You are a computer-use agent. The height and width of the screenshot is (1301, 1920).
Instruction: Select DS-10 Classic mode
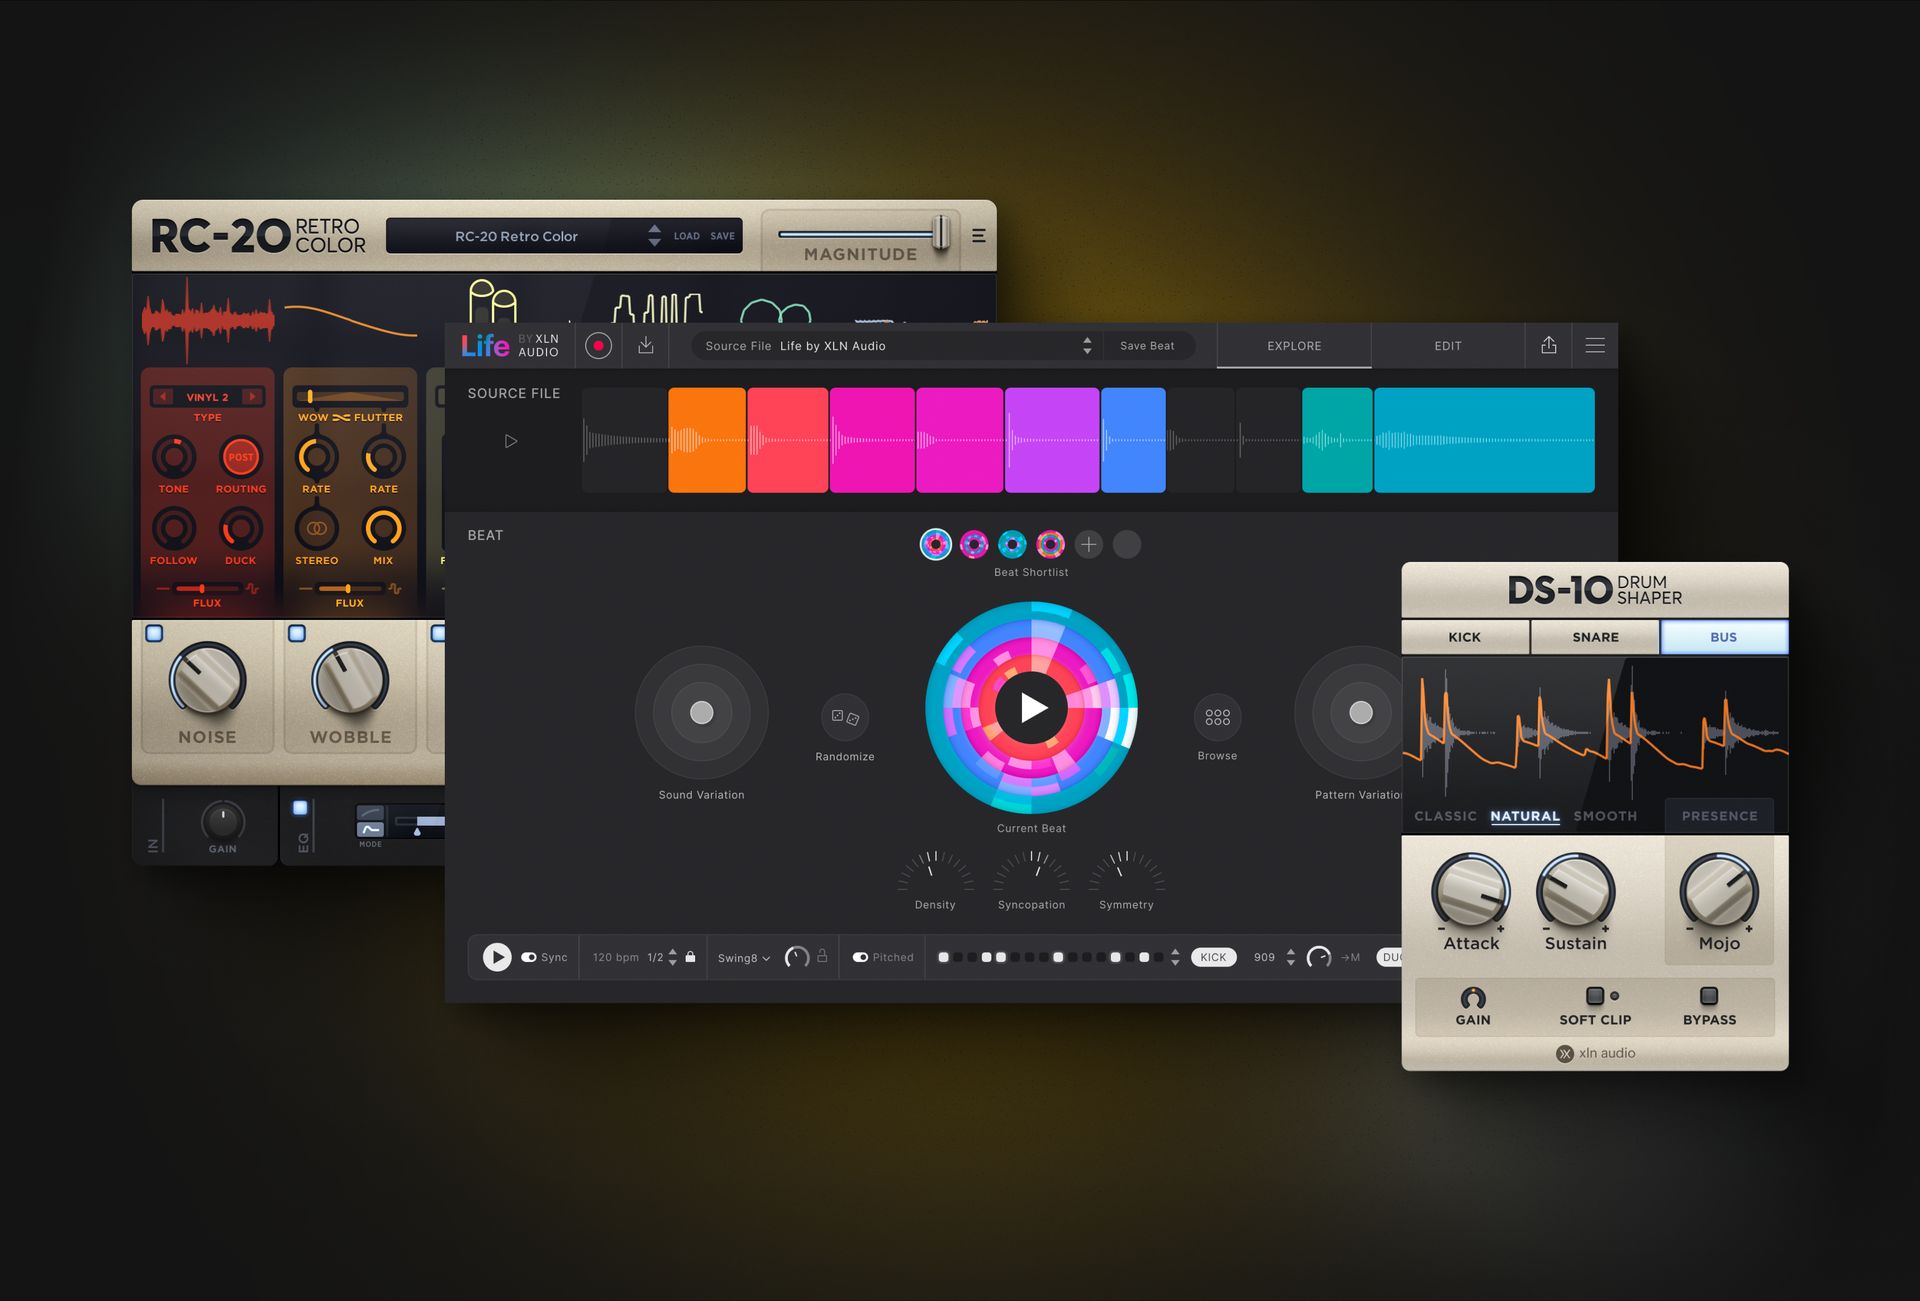(1445, 816)
